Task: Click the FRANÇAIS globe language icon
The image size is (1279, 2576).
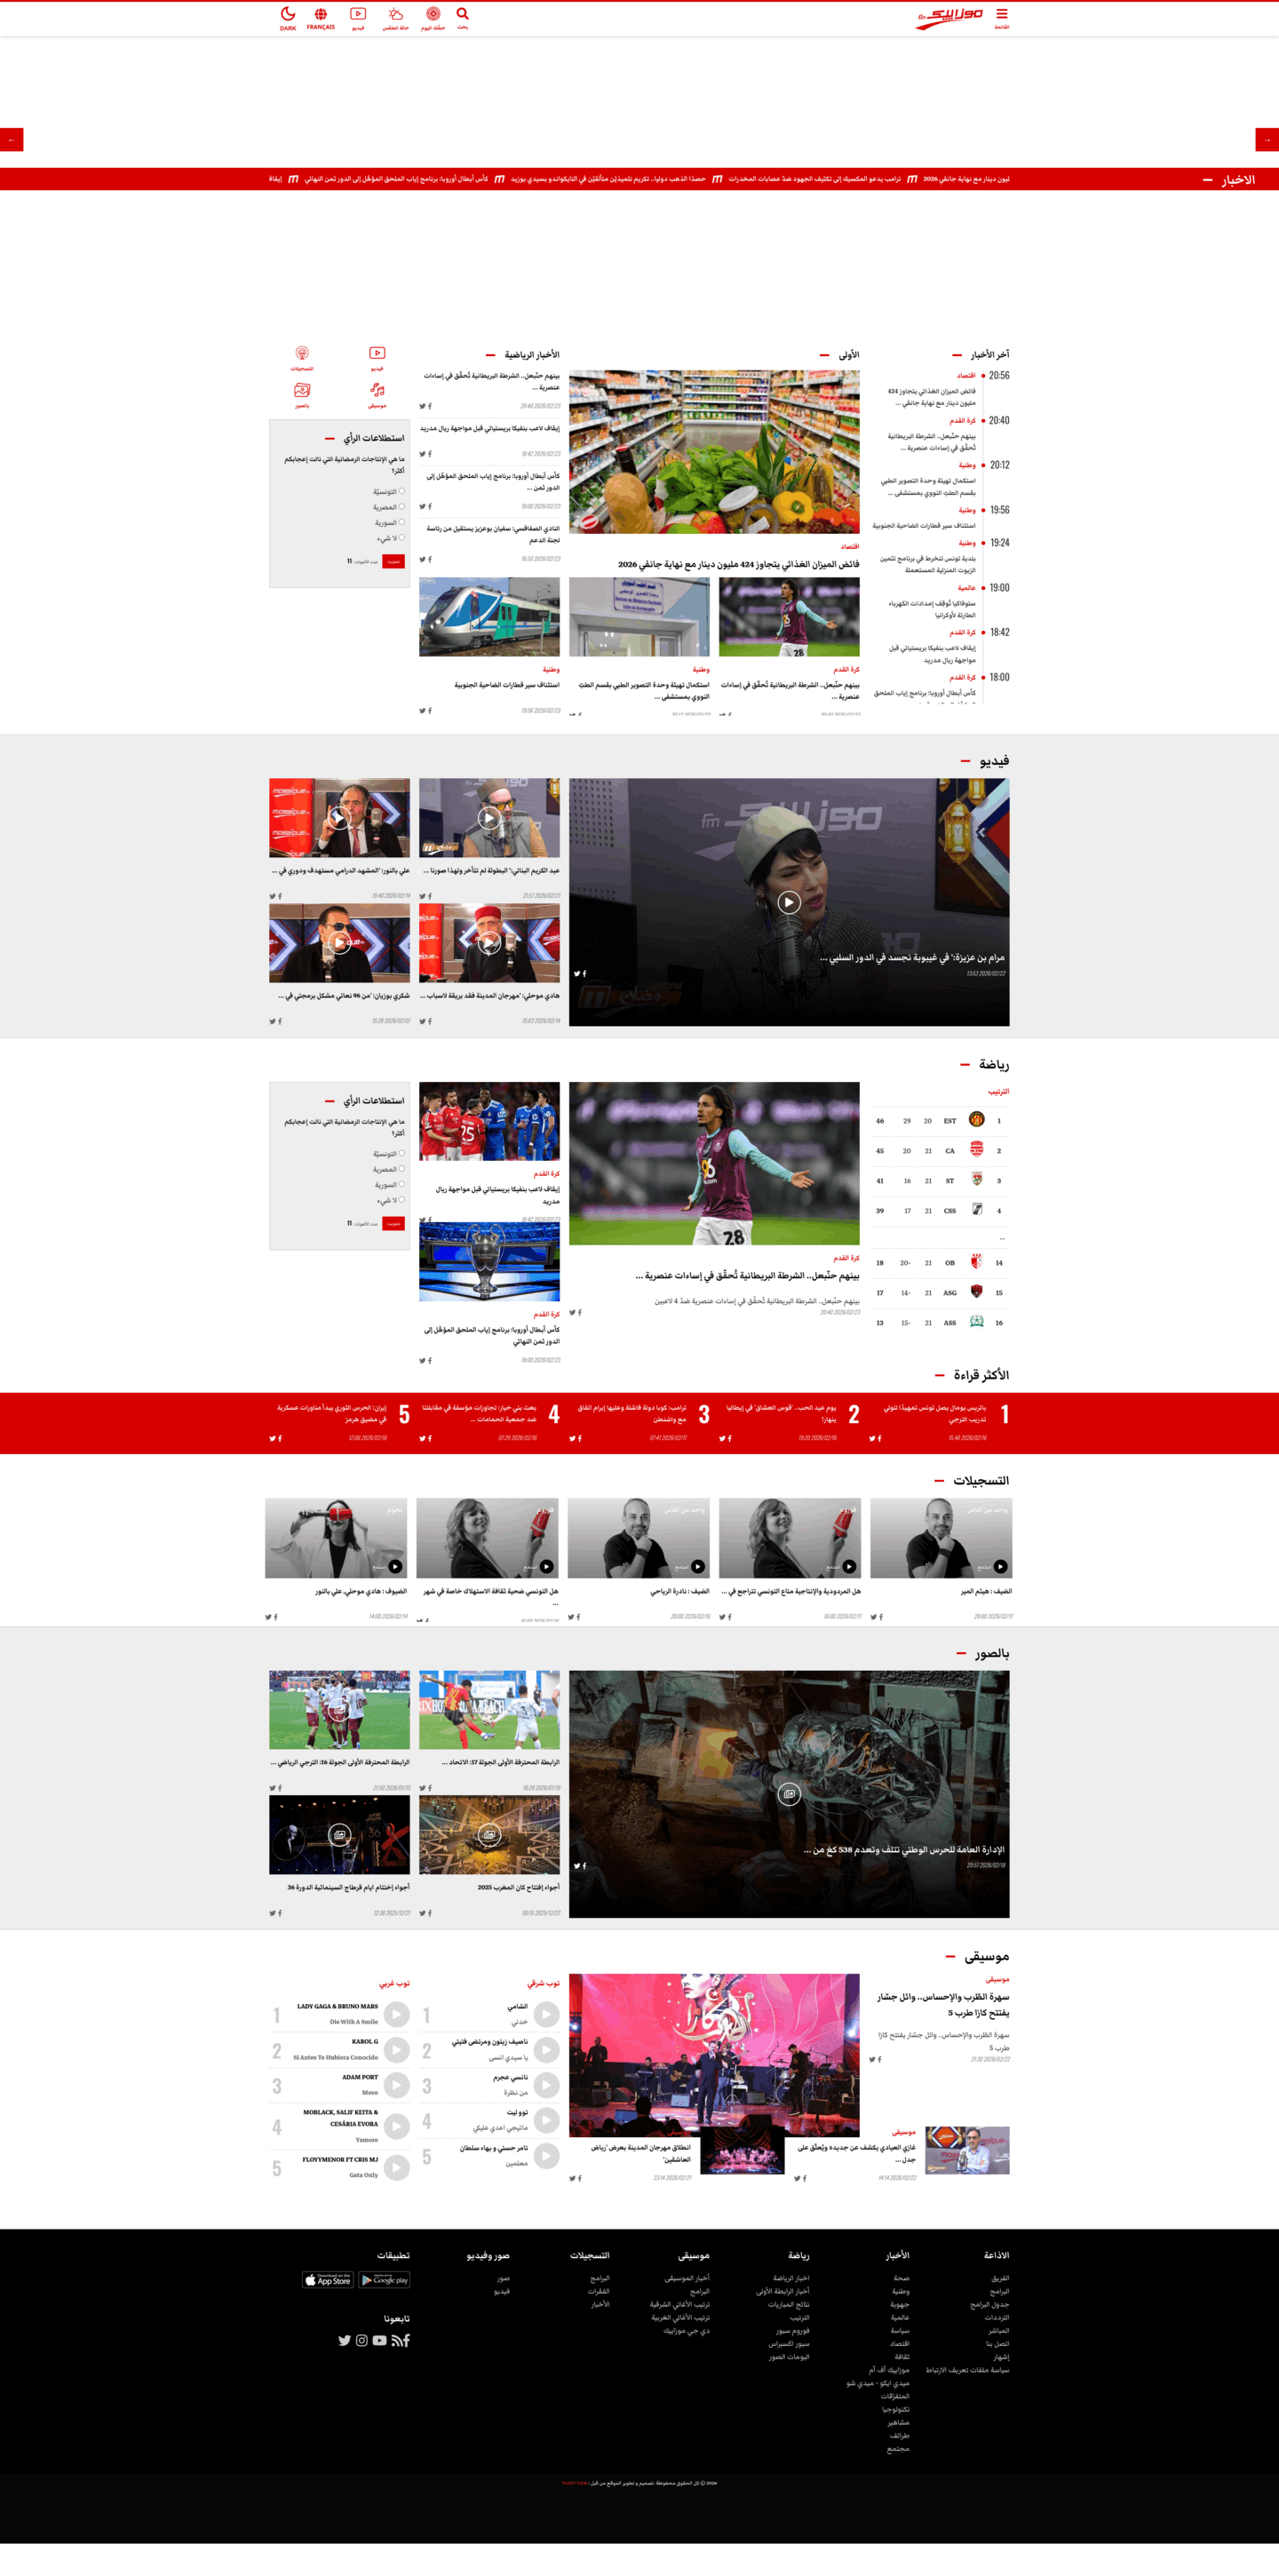Action: [x=321, y=15]
